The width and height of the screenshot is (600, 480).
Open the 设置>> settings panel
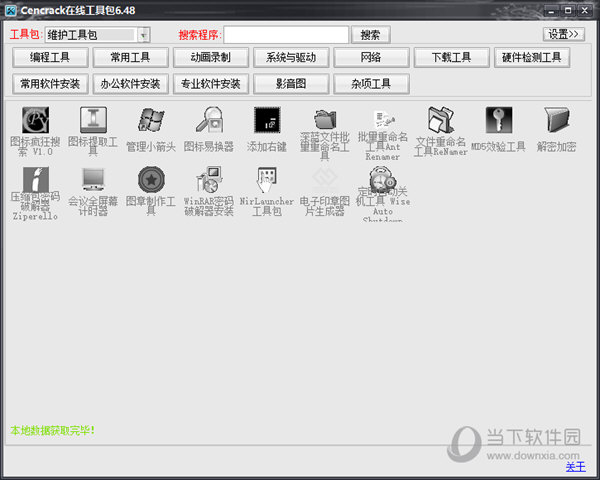coord(564,34)
